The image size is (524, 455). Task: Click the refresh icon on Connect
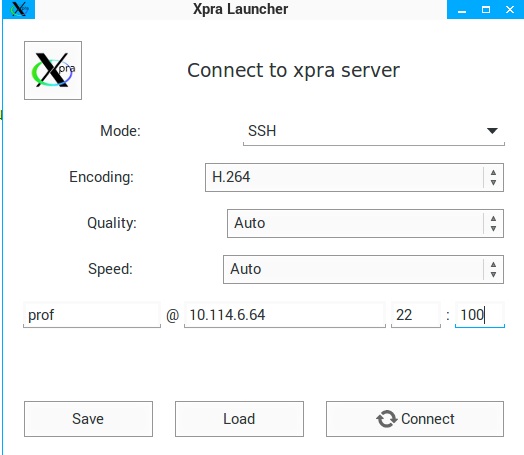click(x=387, y=419)
